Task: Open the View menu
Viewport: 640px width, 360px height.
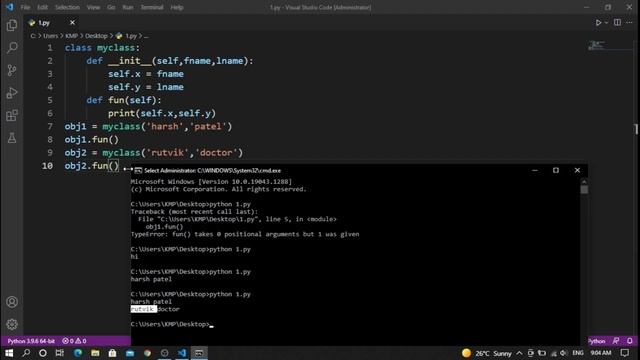Action: pos(93,7)
